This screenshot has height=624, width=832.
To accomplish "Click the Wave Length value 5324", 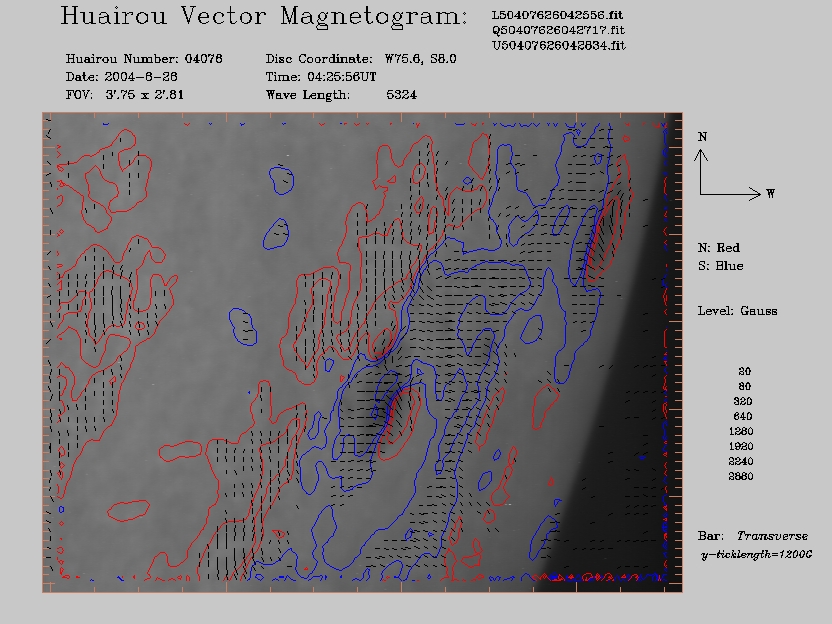I will pyautogui.click(x=401, y=95).
